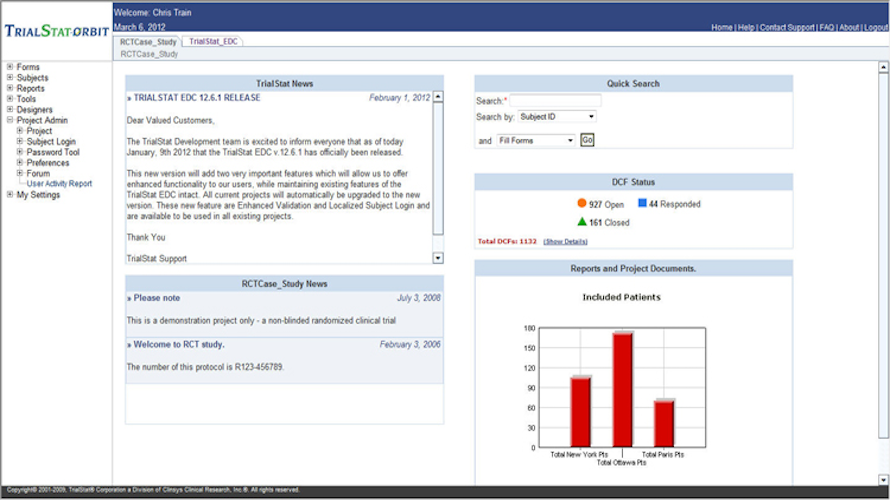Screen dimensions: 890x500
Task: Click the Logout link
Action: 875,27
